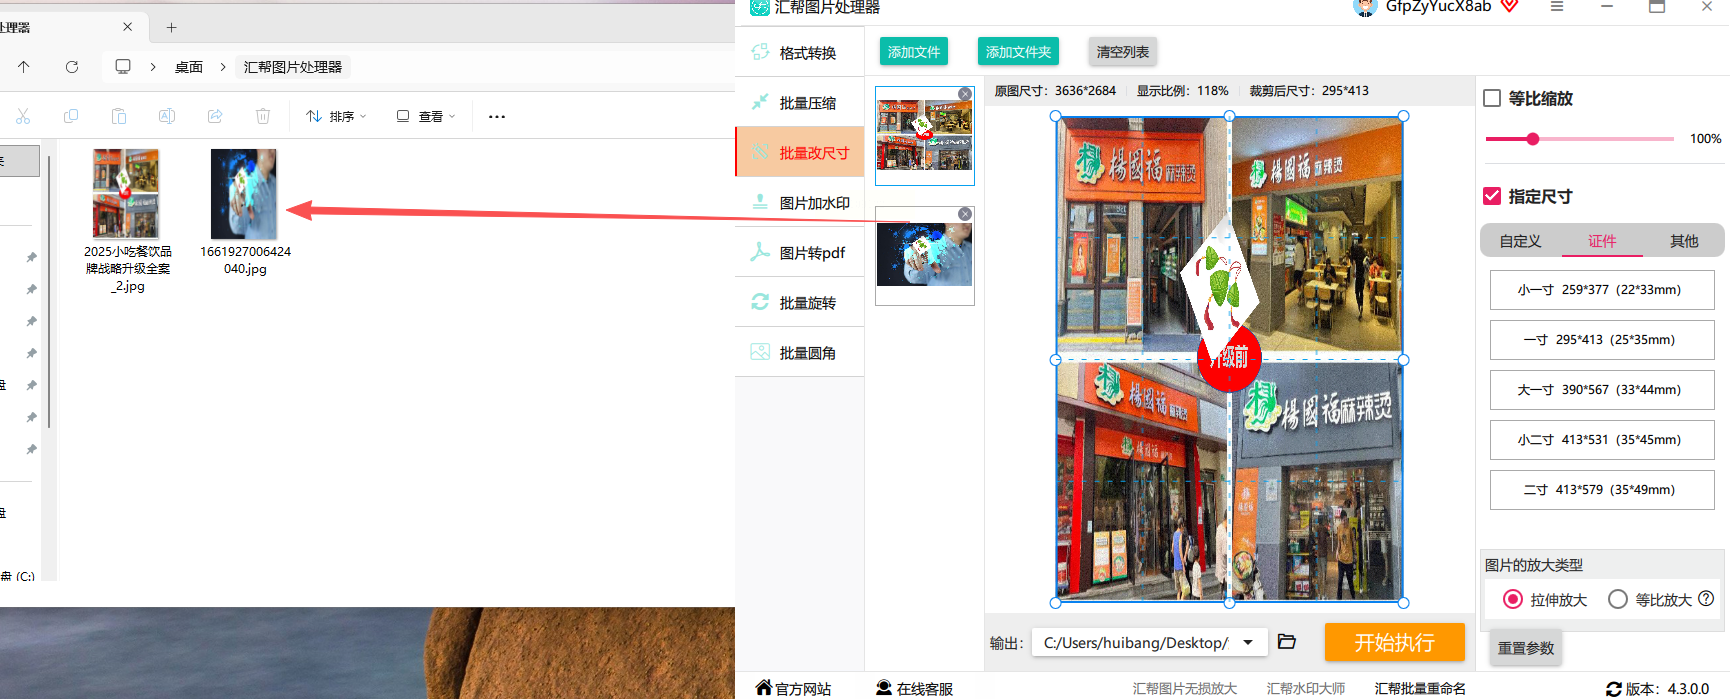
Task: Open the 批量圆角 rounded corners section
Action: [x=800, y=353]
